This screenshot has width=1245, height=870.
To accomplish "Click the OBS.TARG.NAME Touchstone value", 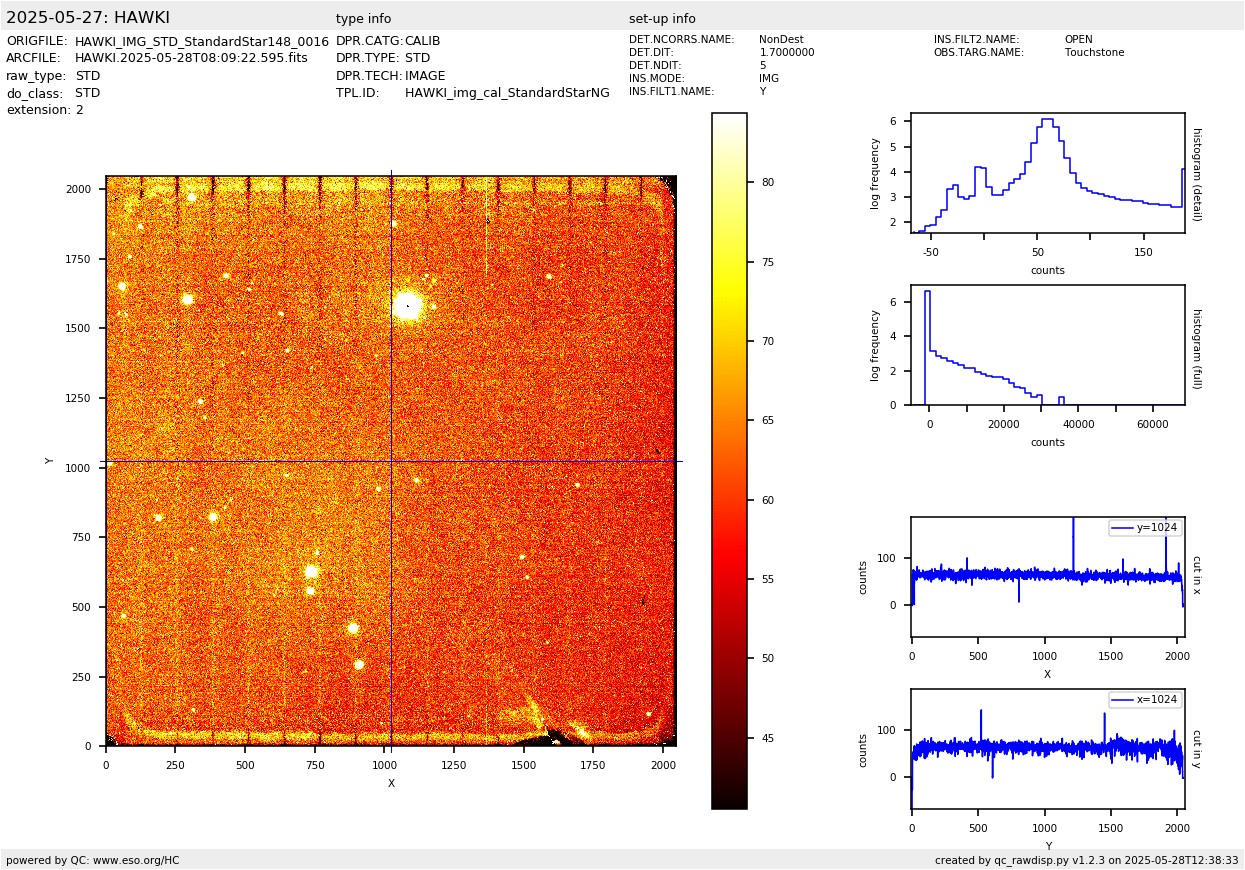I will pyautogui.click(x=1094, y=53).
